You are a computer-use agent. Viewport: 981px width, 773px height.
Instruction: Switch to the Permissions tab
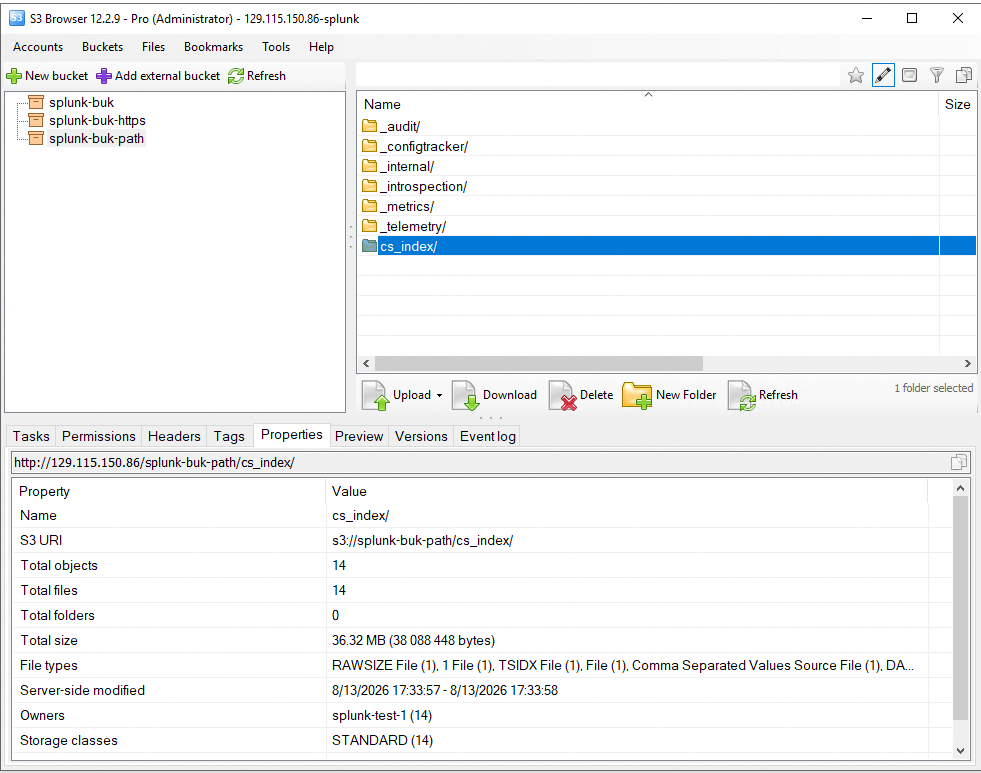tap(98, 436)
